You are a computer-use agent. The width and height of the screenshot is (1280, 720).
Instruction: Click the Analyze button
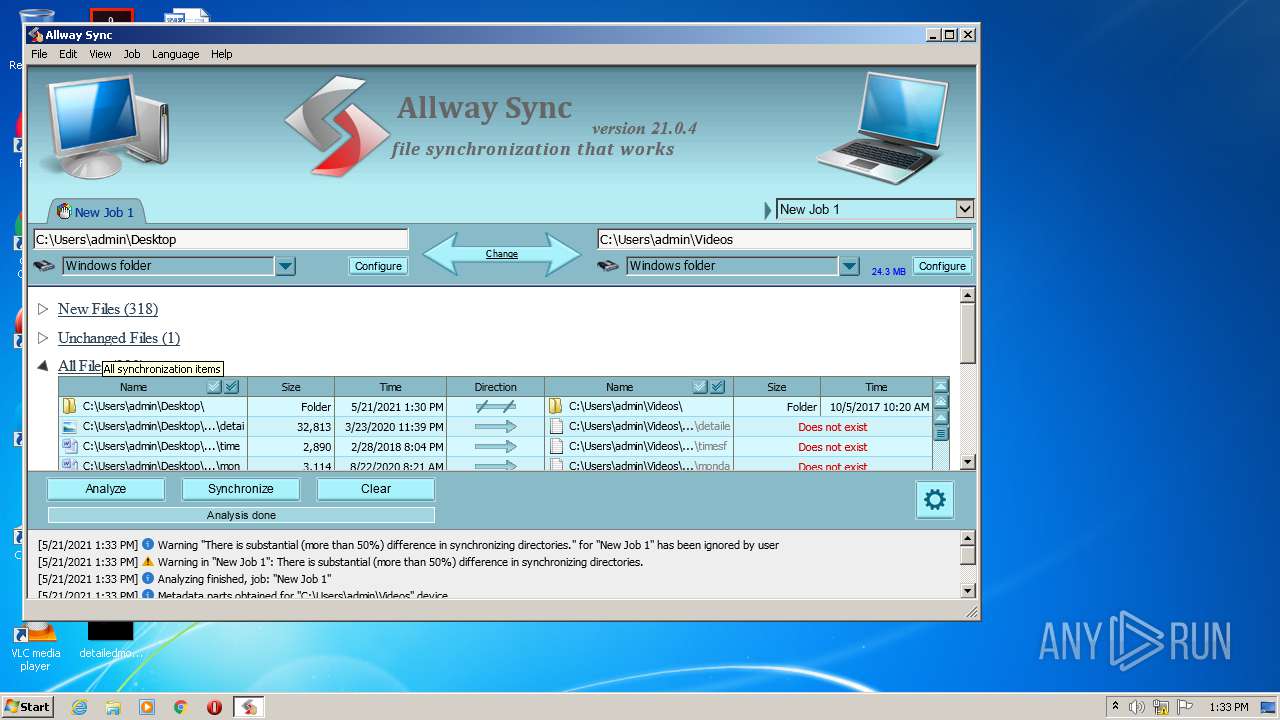click(105, 489)
